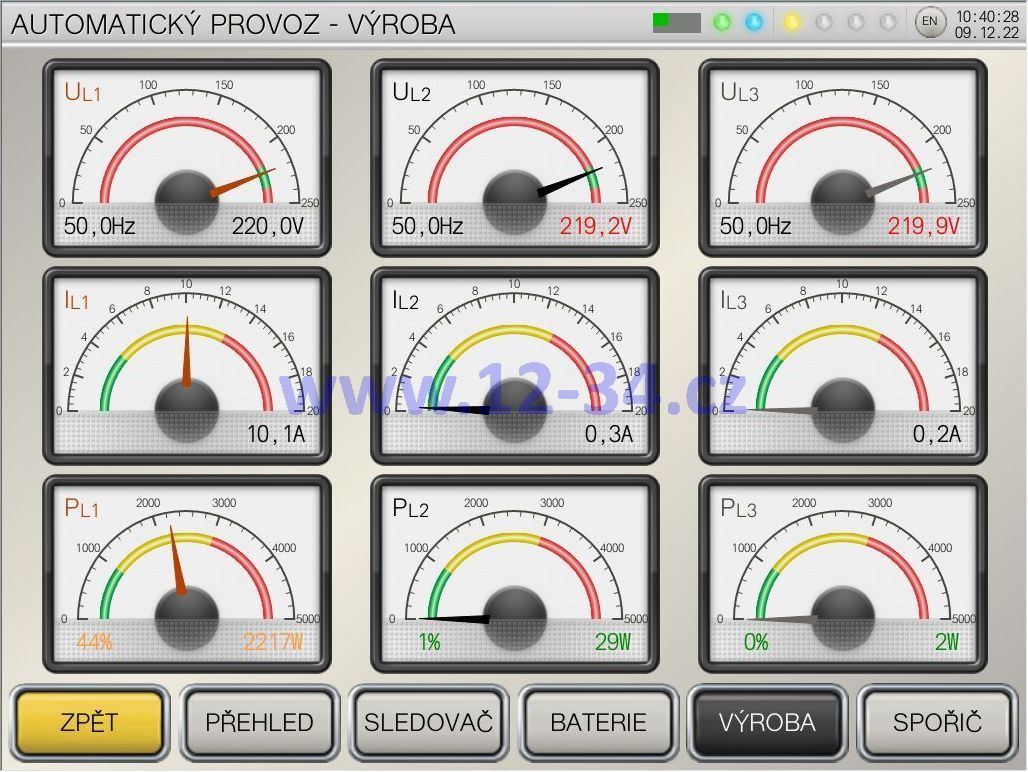The image size is (1028, 772).
Task: Click the IL2 current meter
Action: point(514,365)
